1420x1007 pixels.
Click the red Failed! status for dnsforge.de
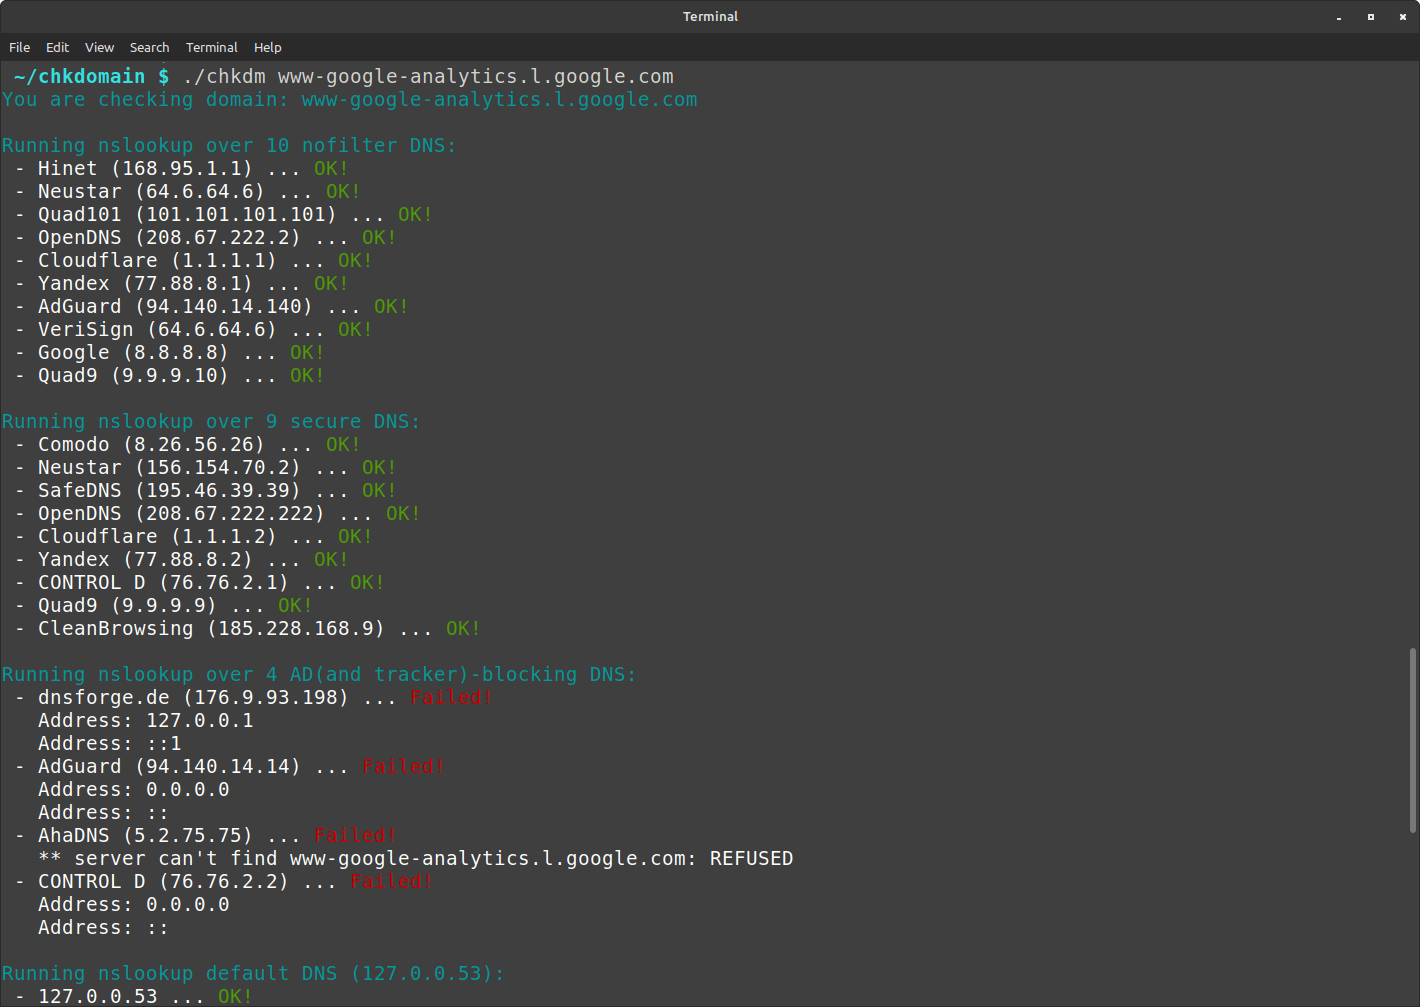(x=451, y=697)
